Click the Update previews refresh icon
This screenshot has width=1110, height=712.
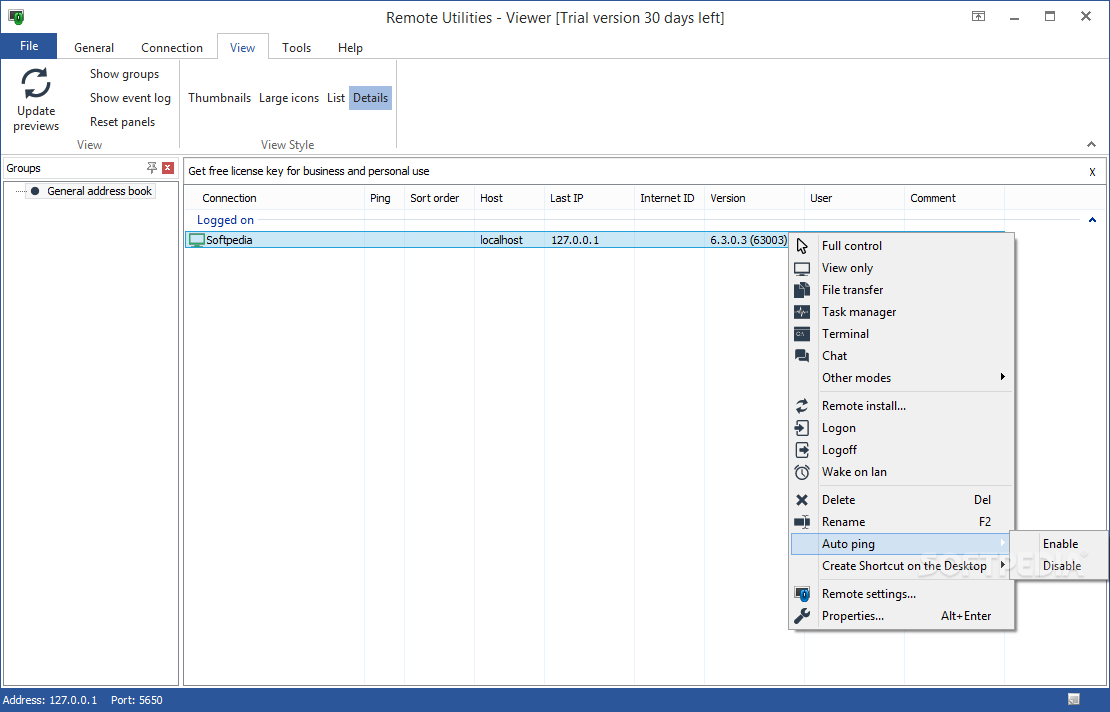click(x=35, y=84)
